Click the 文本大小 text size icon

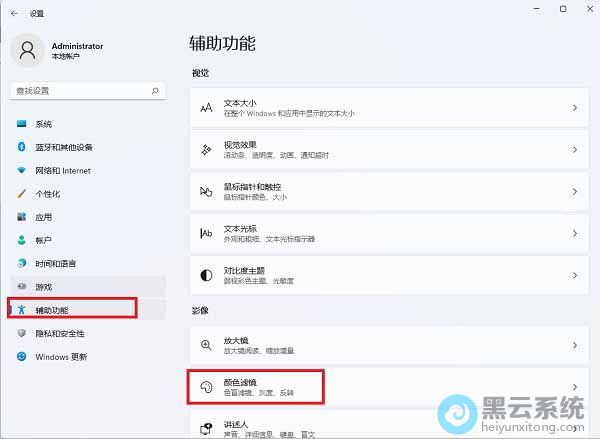[206, 107]
